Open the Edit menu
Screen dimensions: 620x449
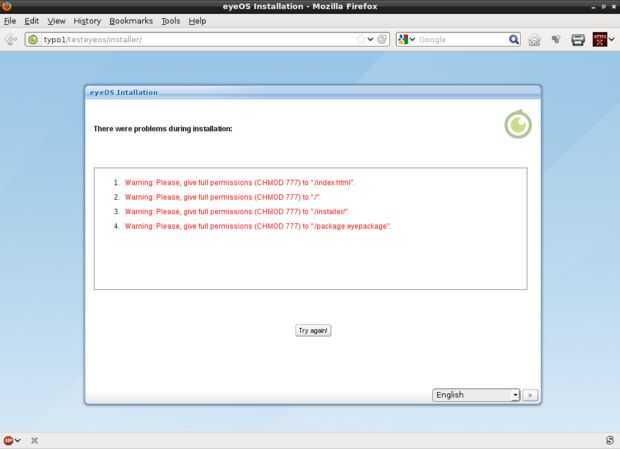31,21
